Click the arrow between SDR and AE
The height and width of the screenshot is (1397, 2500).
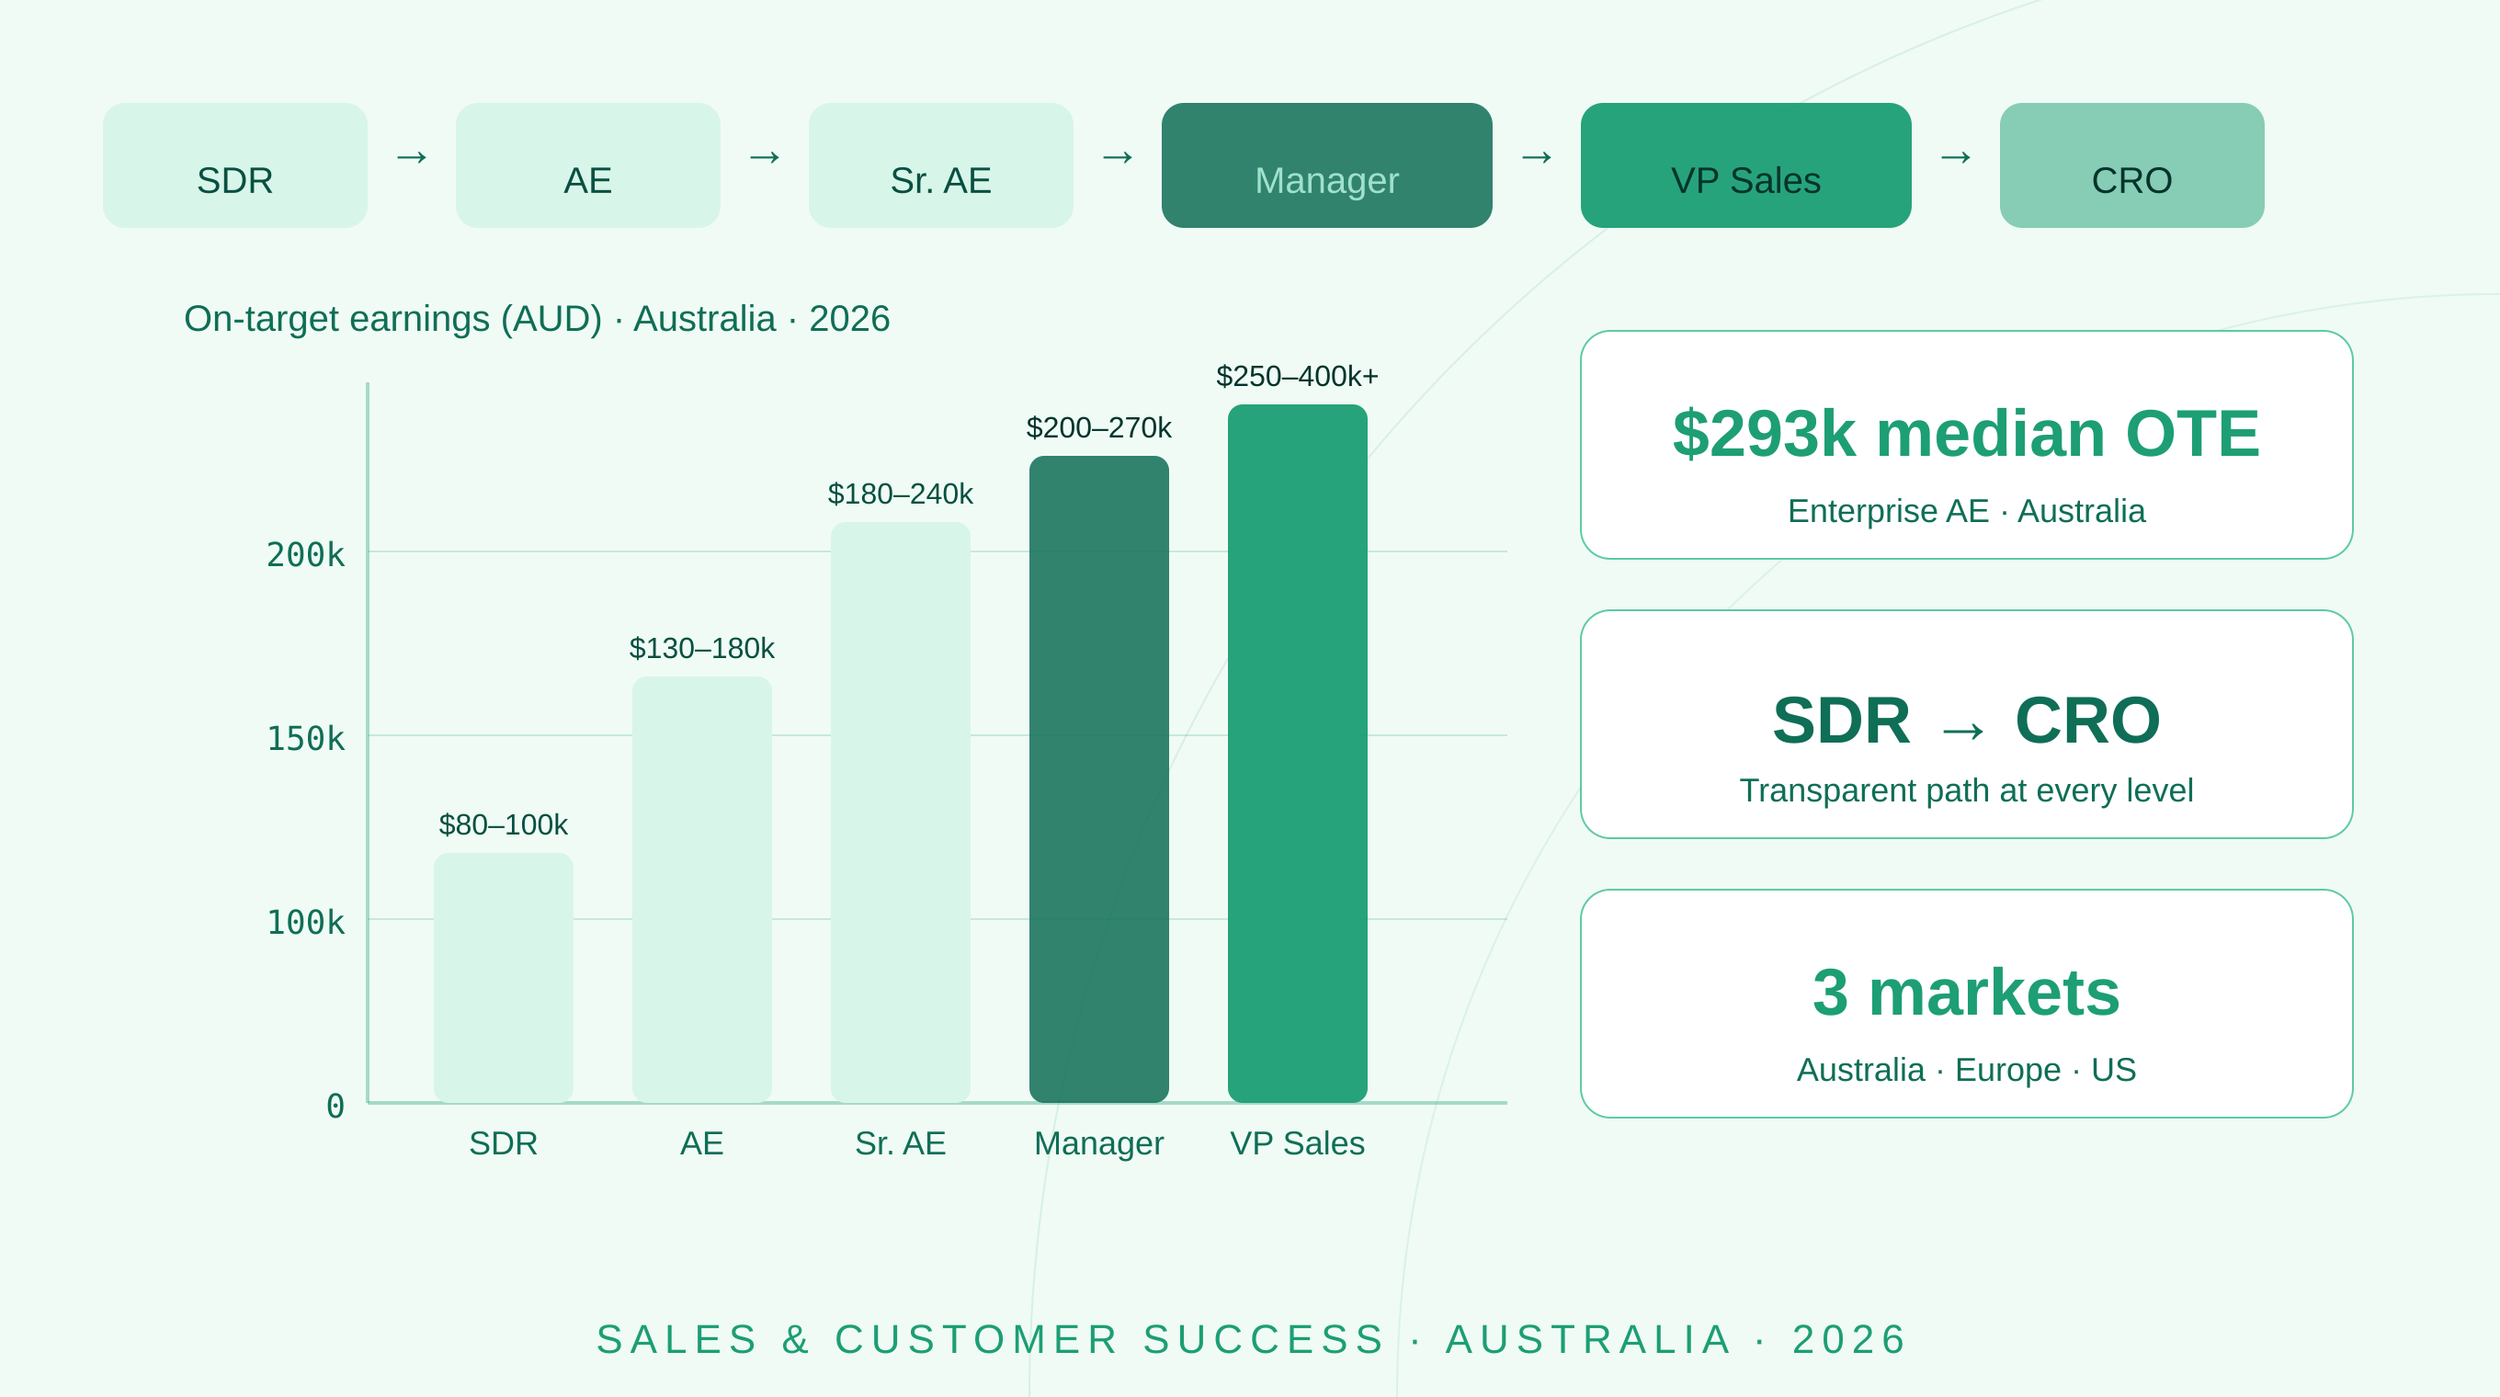click(412, 157)
